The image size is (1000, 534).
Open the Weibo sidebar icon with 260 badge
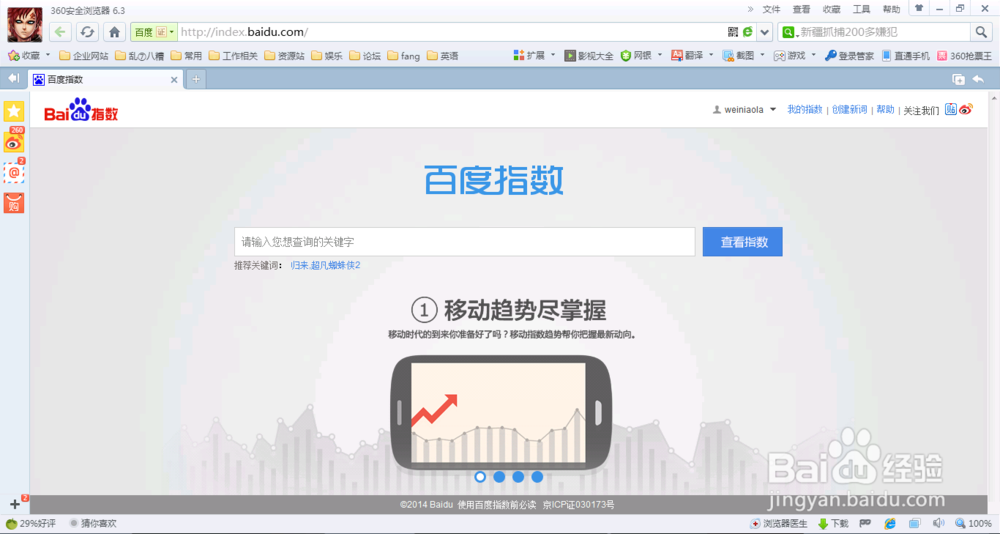pyautogui.click(x=13, y=142)
